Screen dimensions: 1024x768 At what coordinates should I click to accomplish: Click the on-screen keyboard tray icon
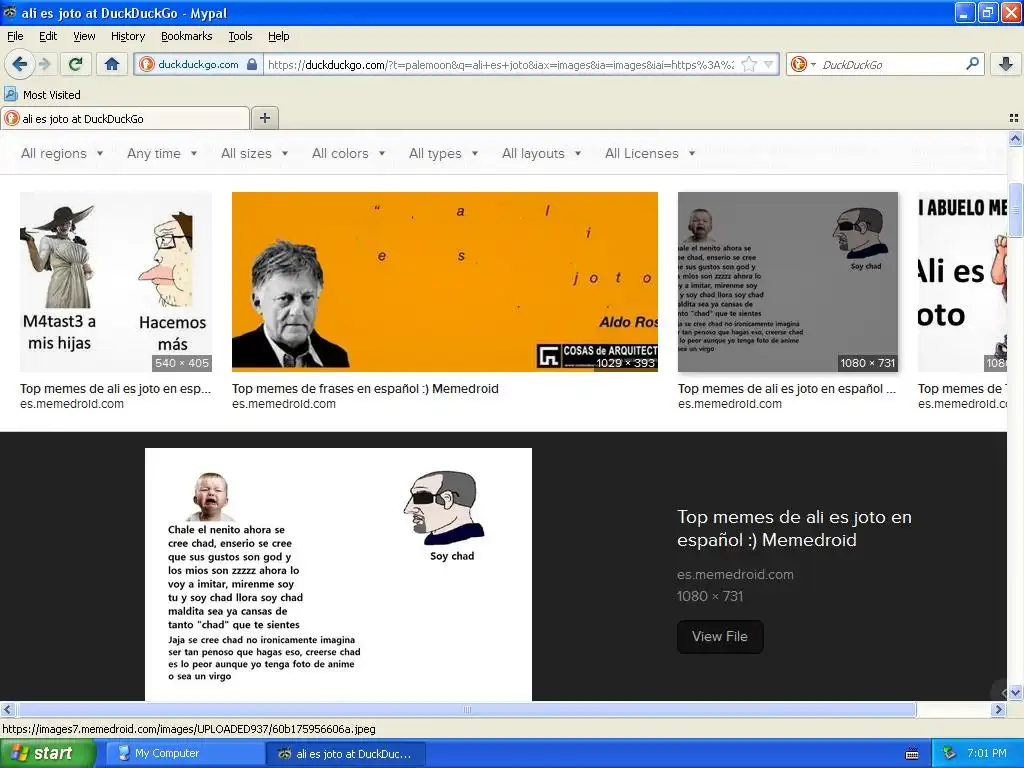coord(912,754)
